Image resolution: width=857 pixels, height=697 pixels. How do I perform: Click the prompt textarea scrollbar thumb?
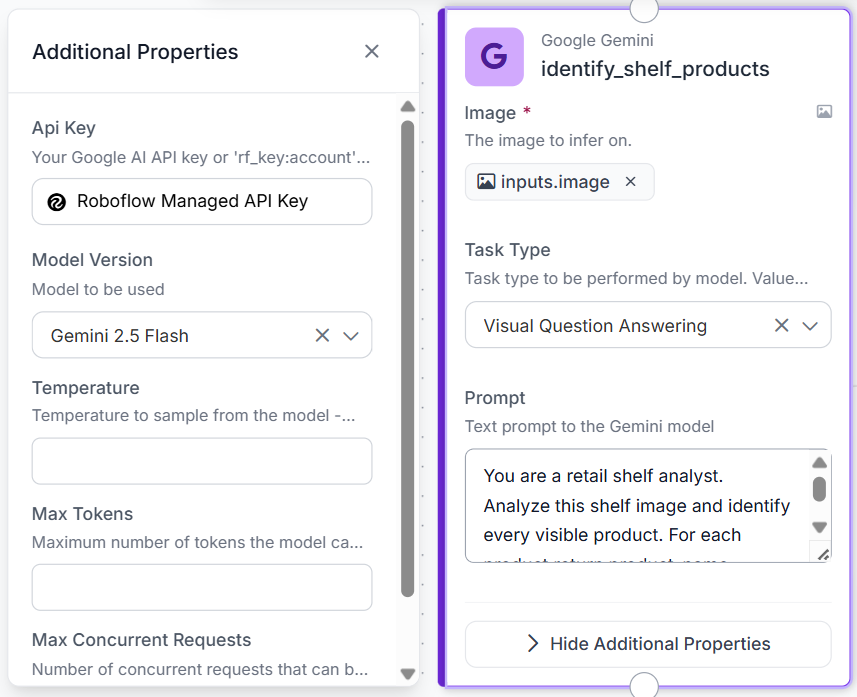(819, 489)
